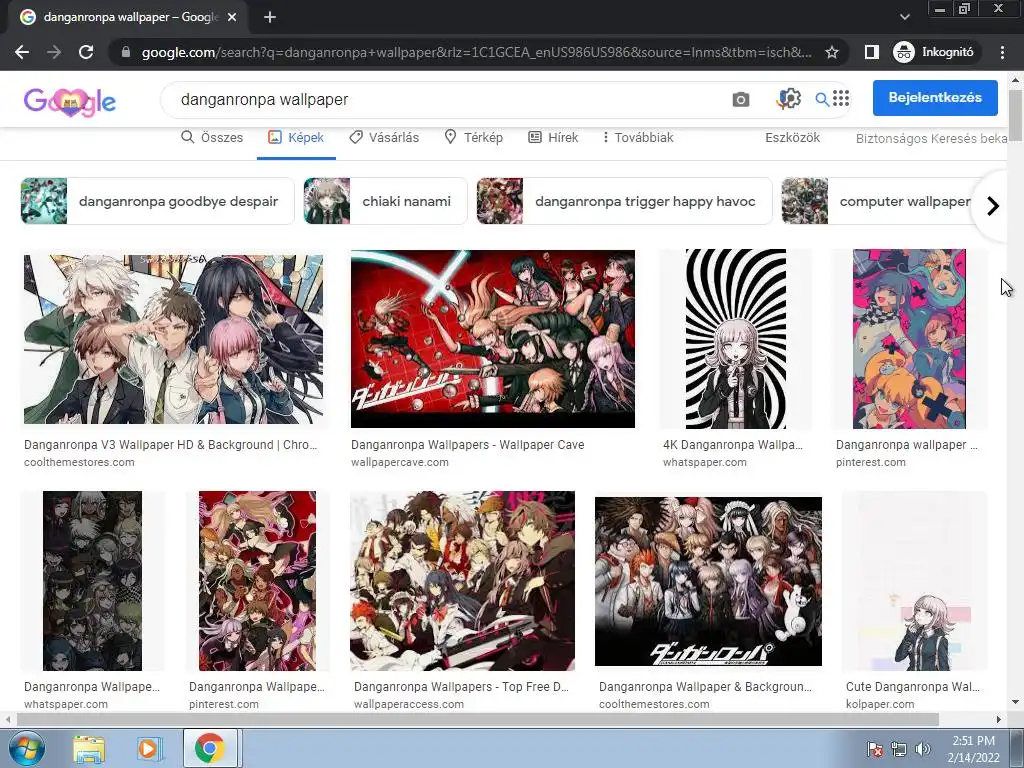Open the quick settings gear icon
This screenshot has height=768, width=1024.
coord(789,99)
